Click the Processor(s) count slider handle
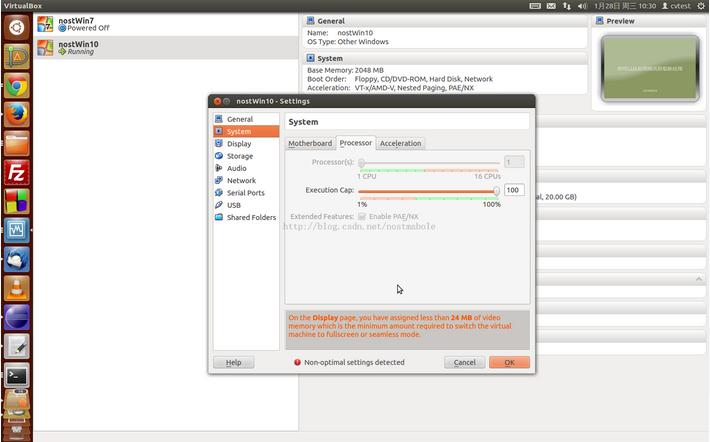The width and height of the screenshot is (710, 442). click(x=361, y=163)
